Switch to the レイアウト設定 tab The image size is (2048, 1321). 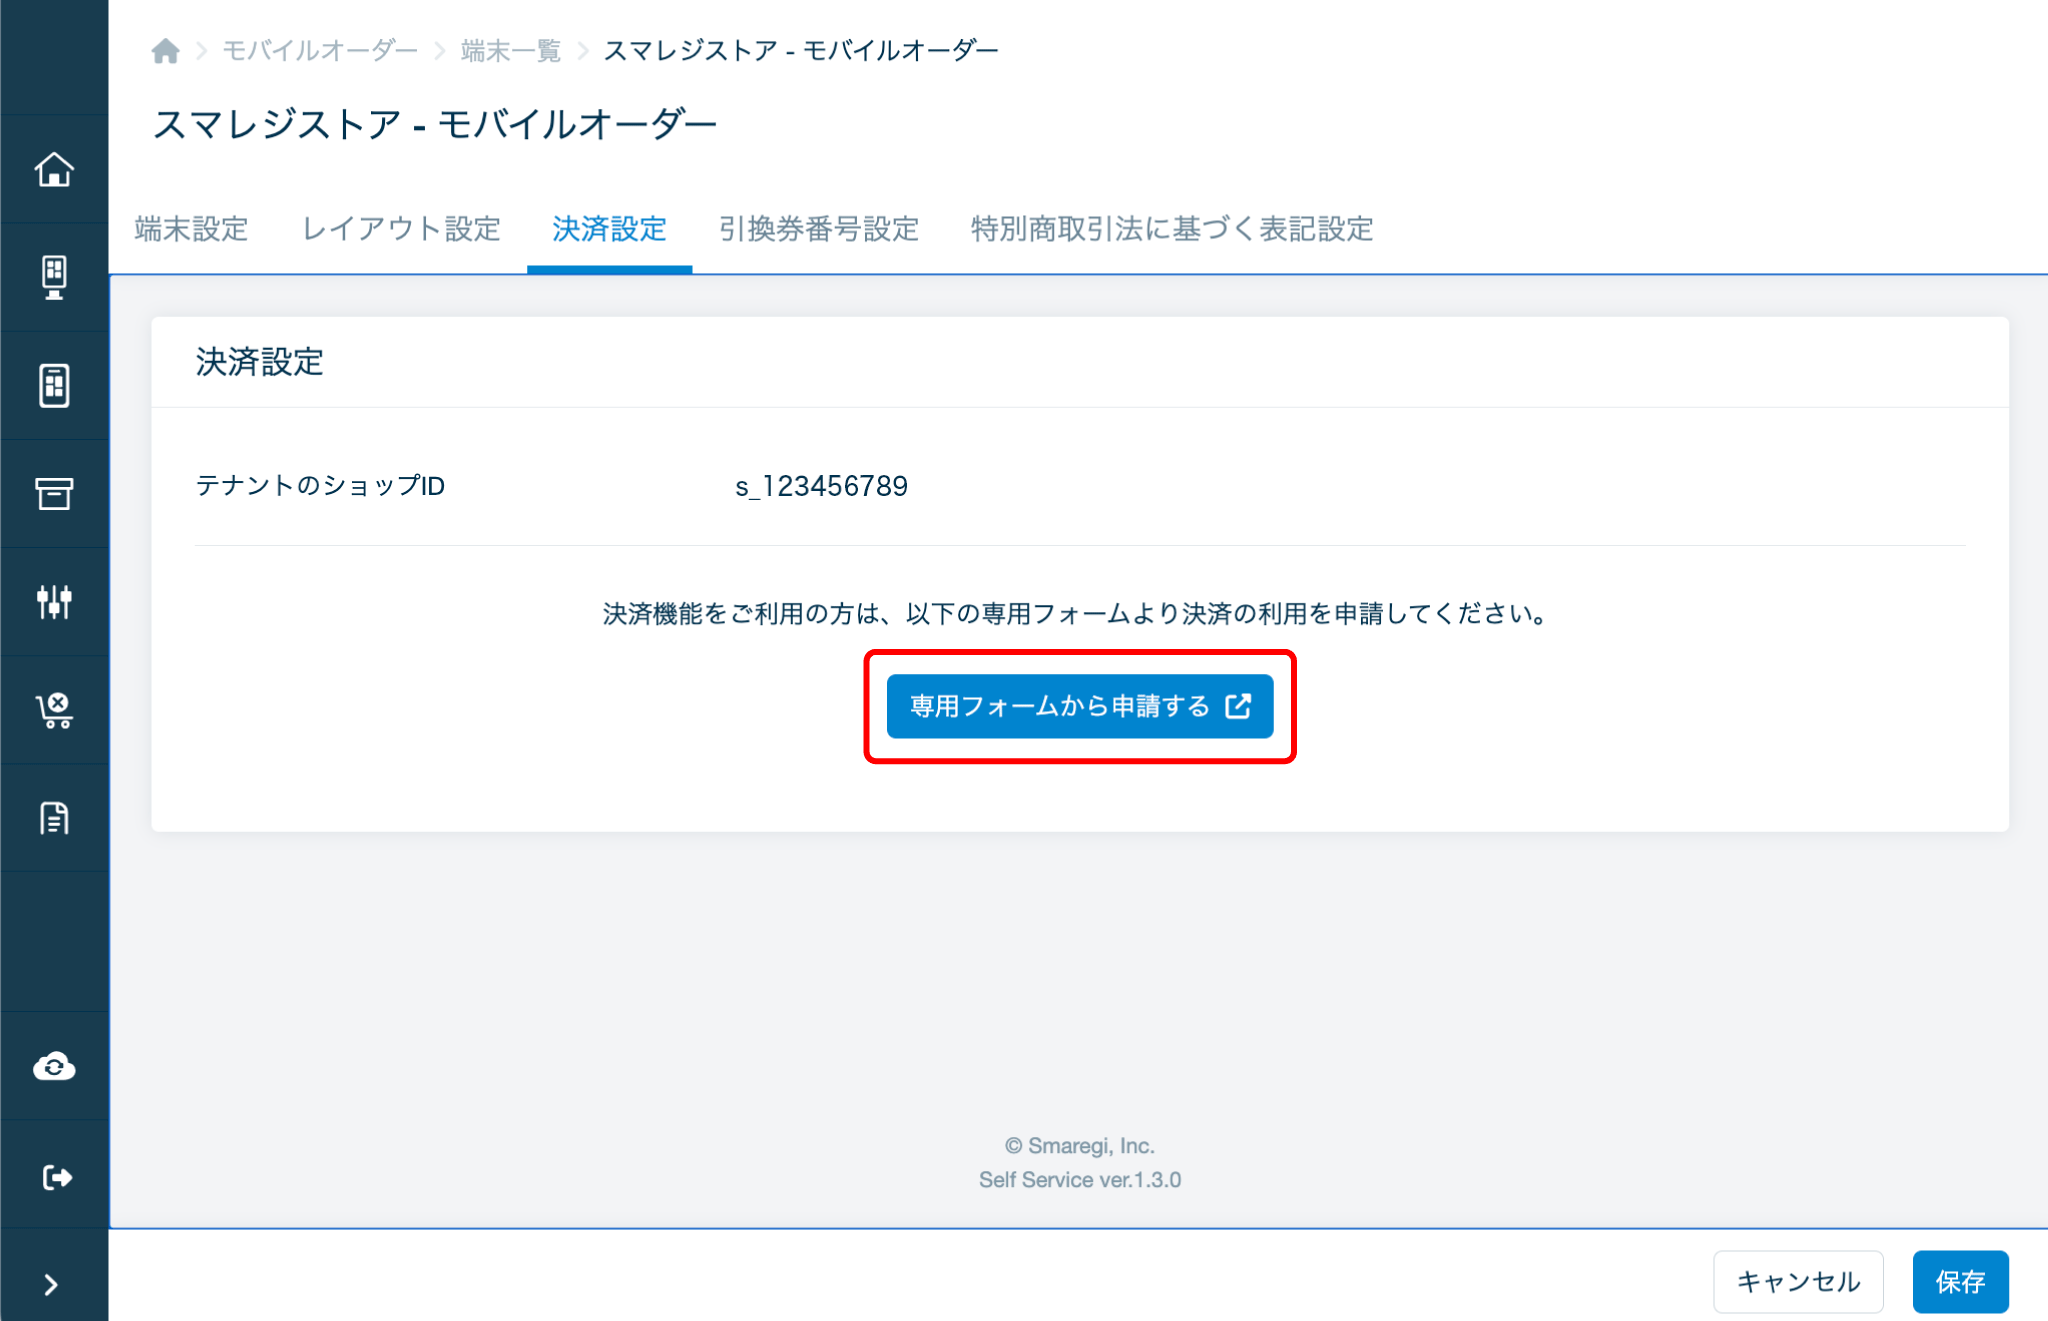point(401,229)
